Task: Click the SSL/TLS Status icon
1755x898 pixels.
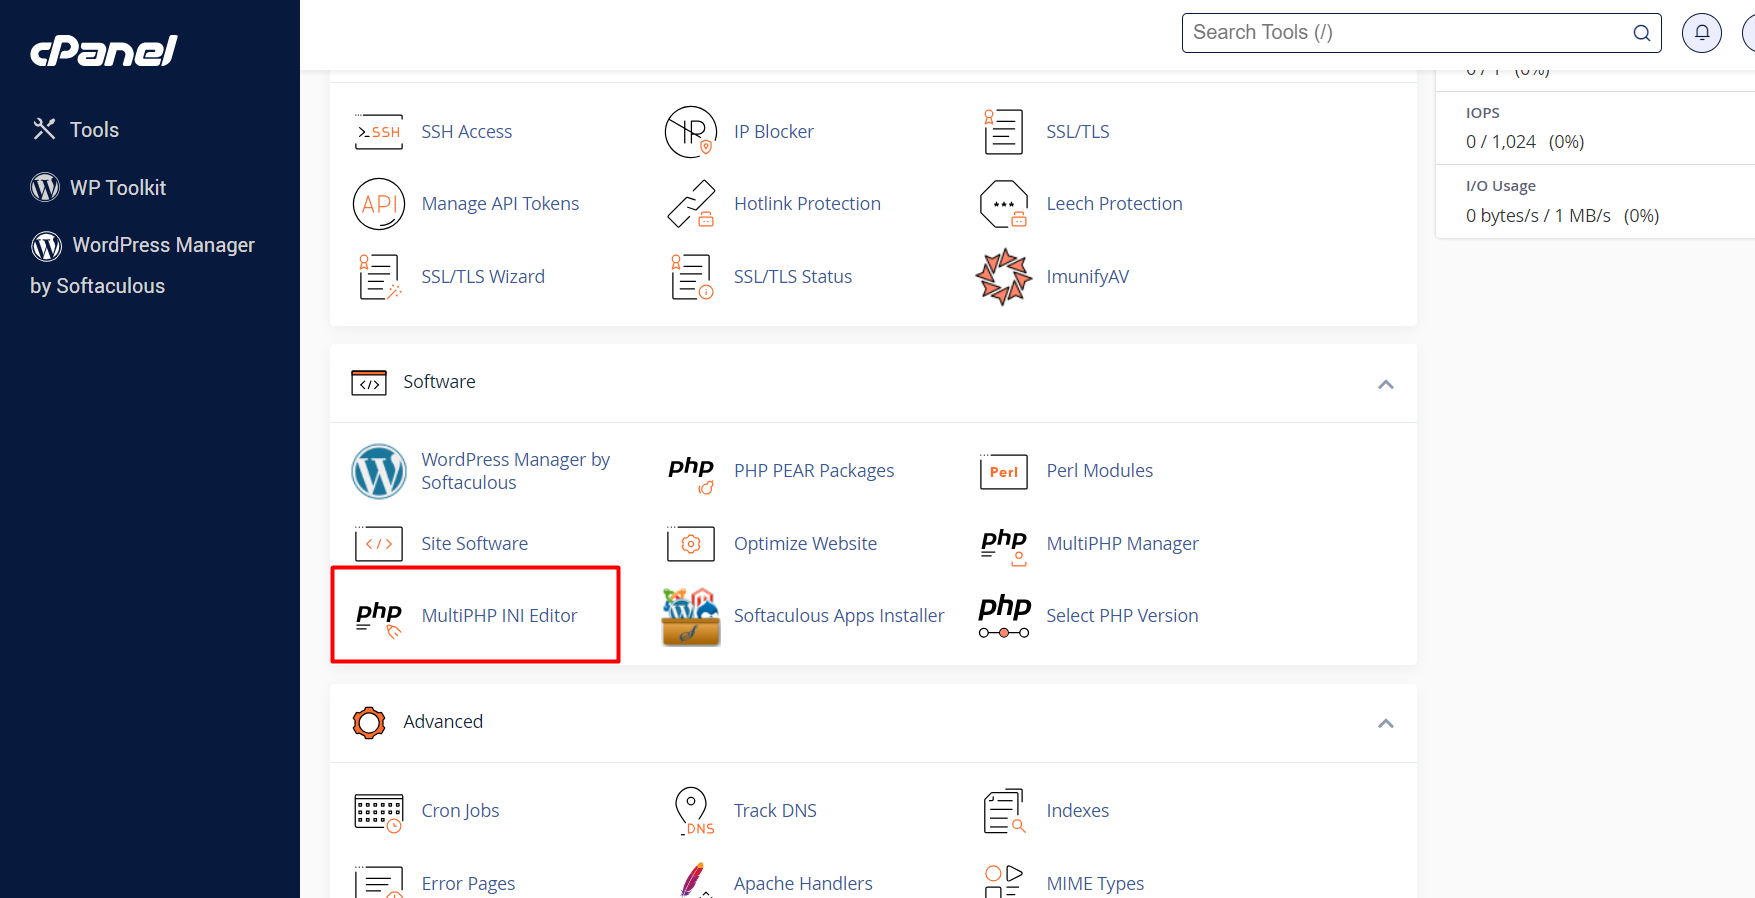Action: pos(691,277)
